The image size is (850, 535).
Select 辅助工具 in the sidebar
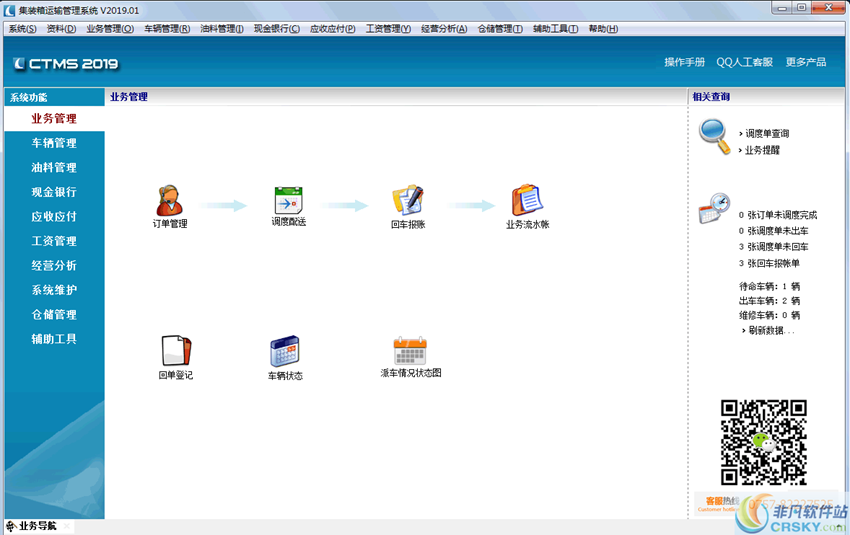(54, 339)
